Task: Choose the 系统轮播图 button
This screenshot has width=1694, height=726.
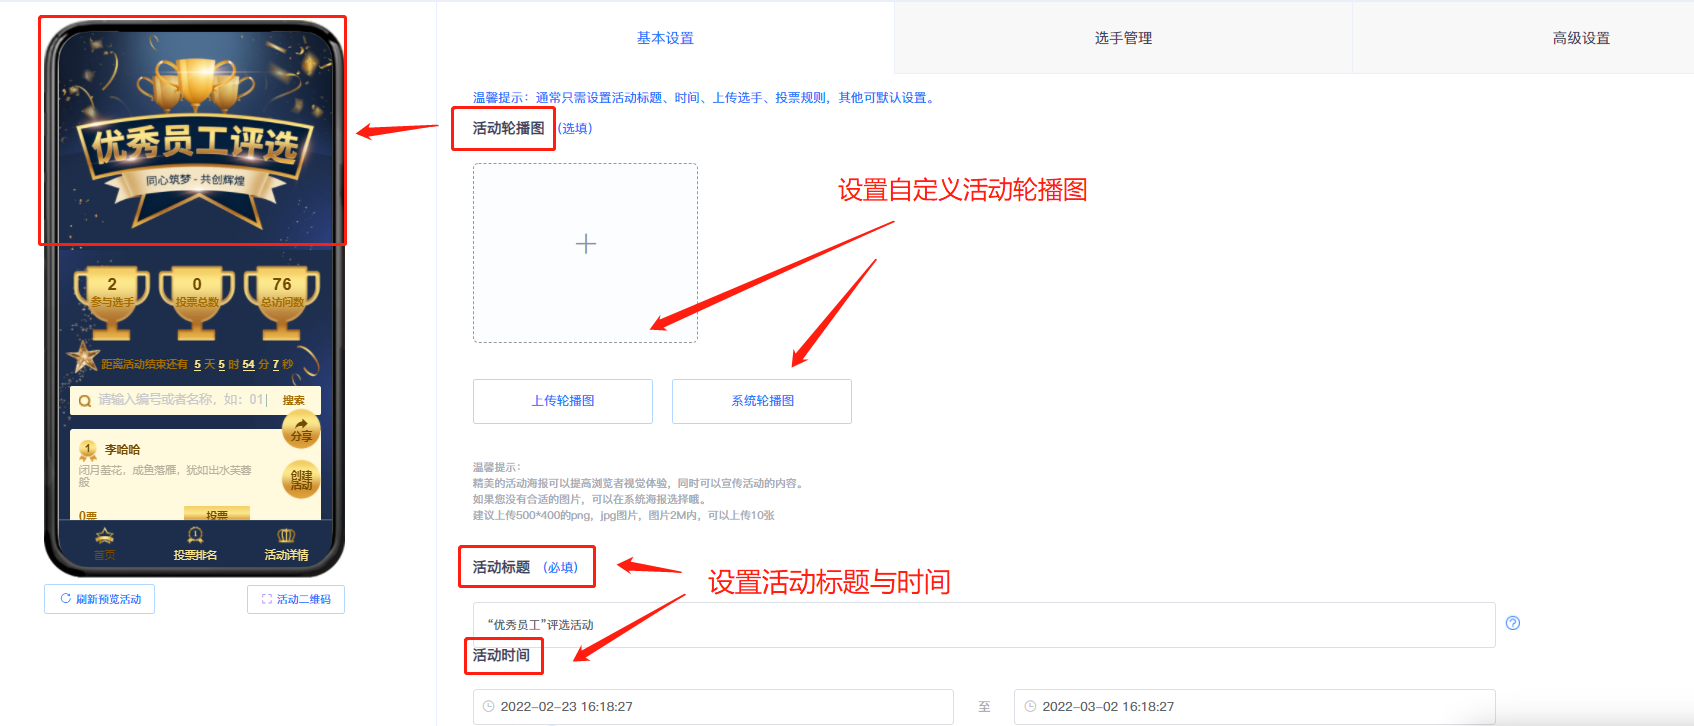Action: [762, 401]
